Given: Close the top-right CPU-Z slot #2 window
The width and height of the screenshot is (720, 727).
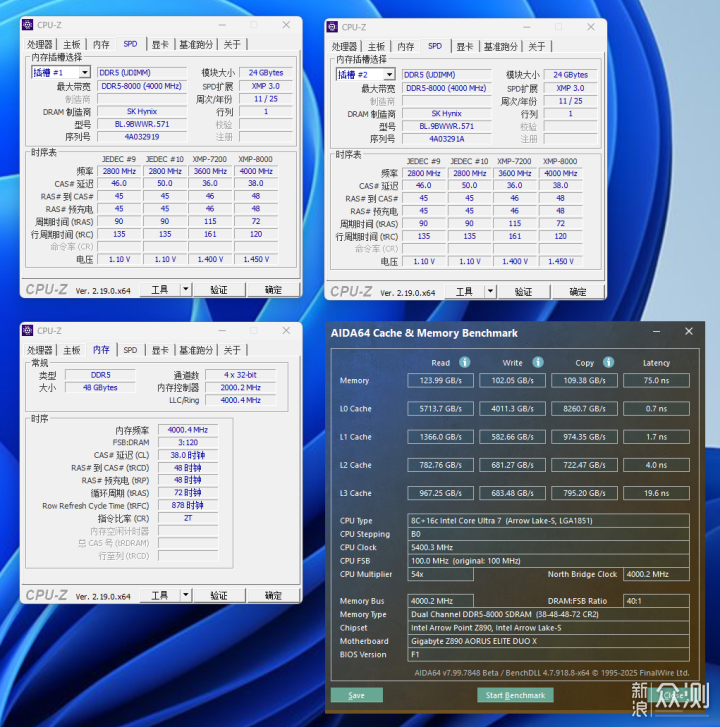Looking at the screenshot, I should 591,27.
